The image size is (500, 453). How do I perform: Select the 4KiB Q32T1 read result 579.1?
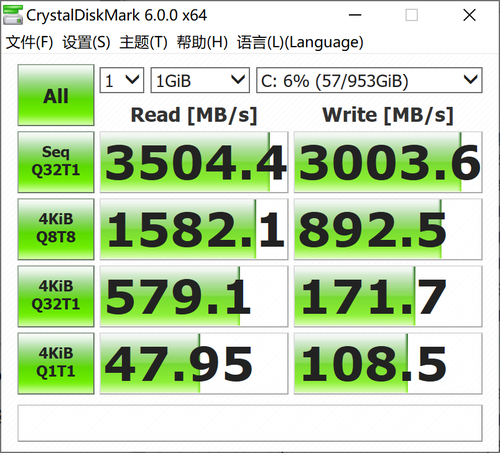pyautogui.click(x=194, y=296)
